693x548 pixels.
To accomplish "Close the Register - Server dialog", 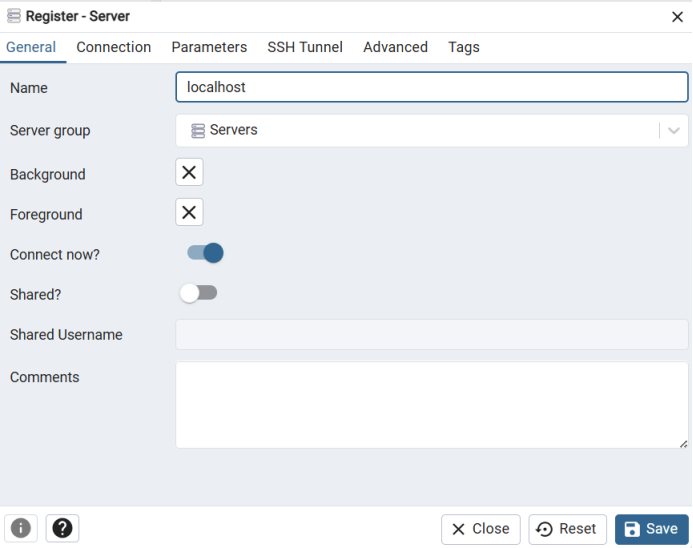I will [x=677, y=16].
